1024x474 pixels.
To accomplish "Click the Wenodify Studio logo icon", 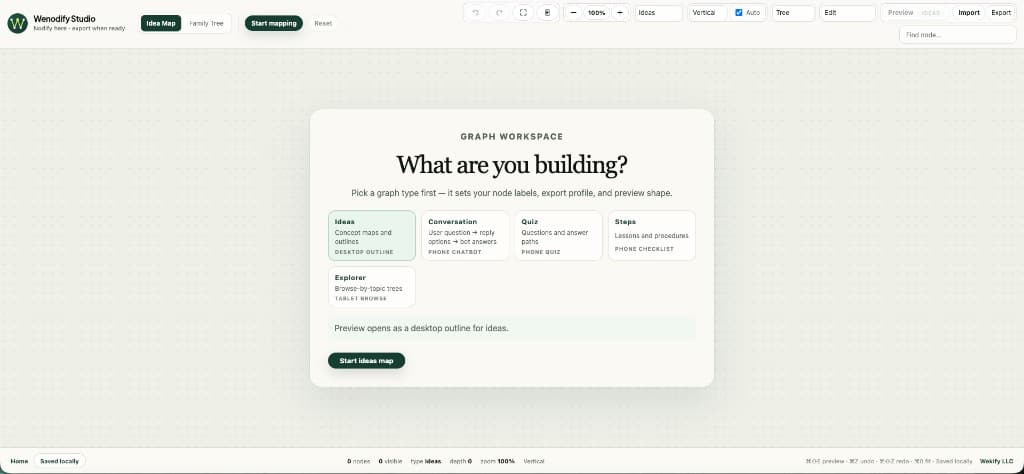I will [x=18, y=23].
